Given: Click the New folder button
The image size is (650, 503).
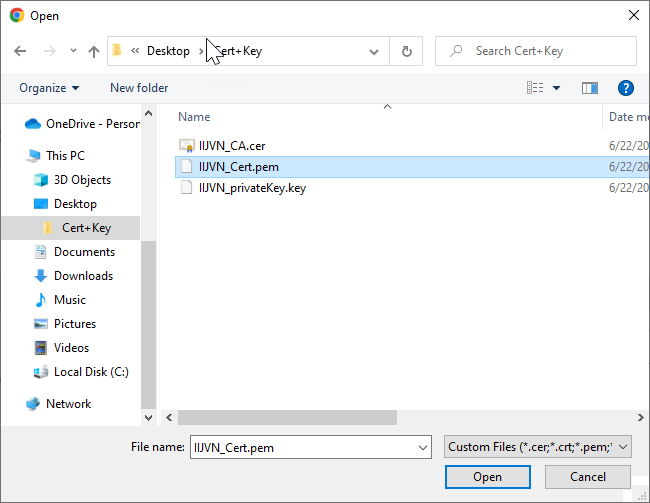Looking at the screenshot, I should coord(139,88).
